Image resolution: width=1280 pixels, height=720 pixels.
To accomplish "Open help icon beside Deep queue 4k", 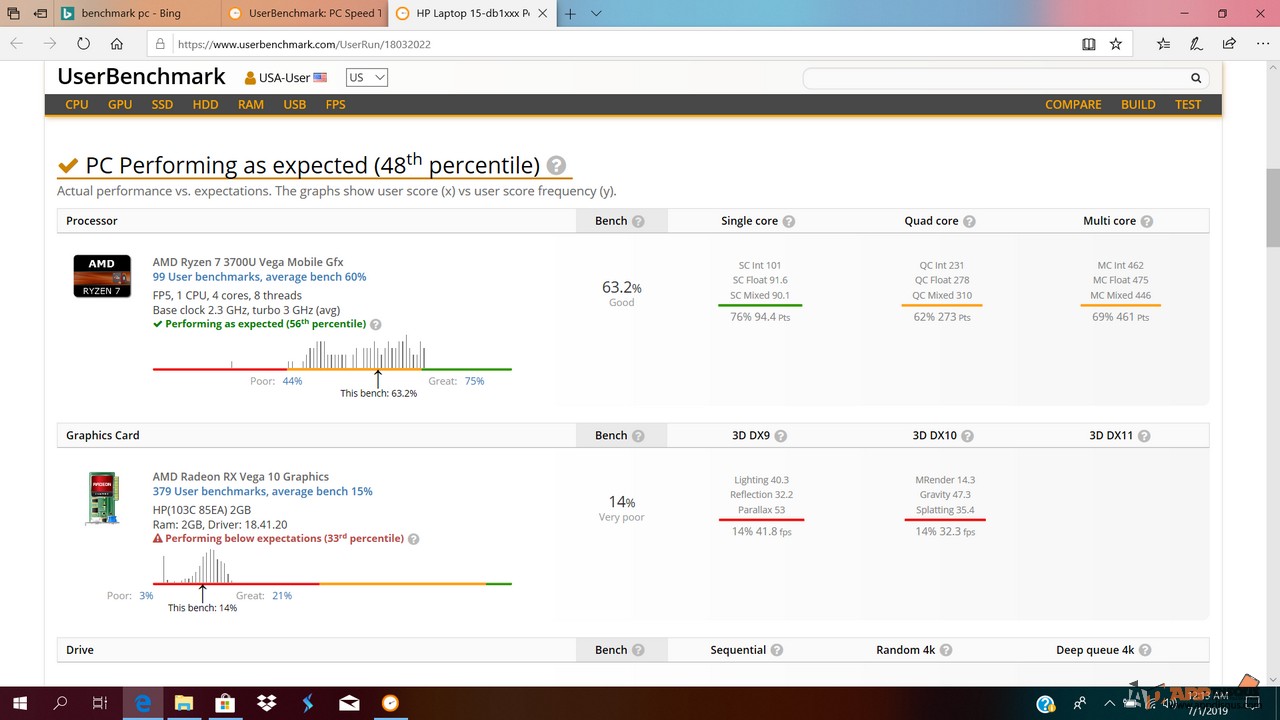I will point(1144,650).
